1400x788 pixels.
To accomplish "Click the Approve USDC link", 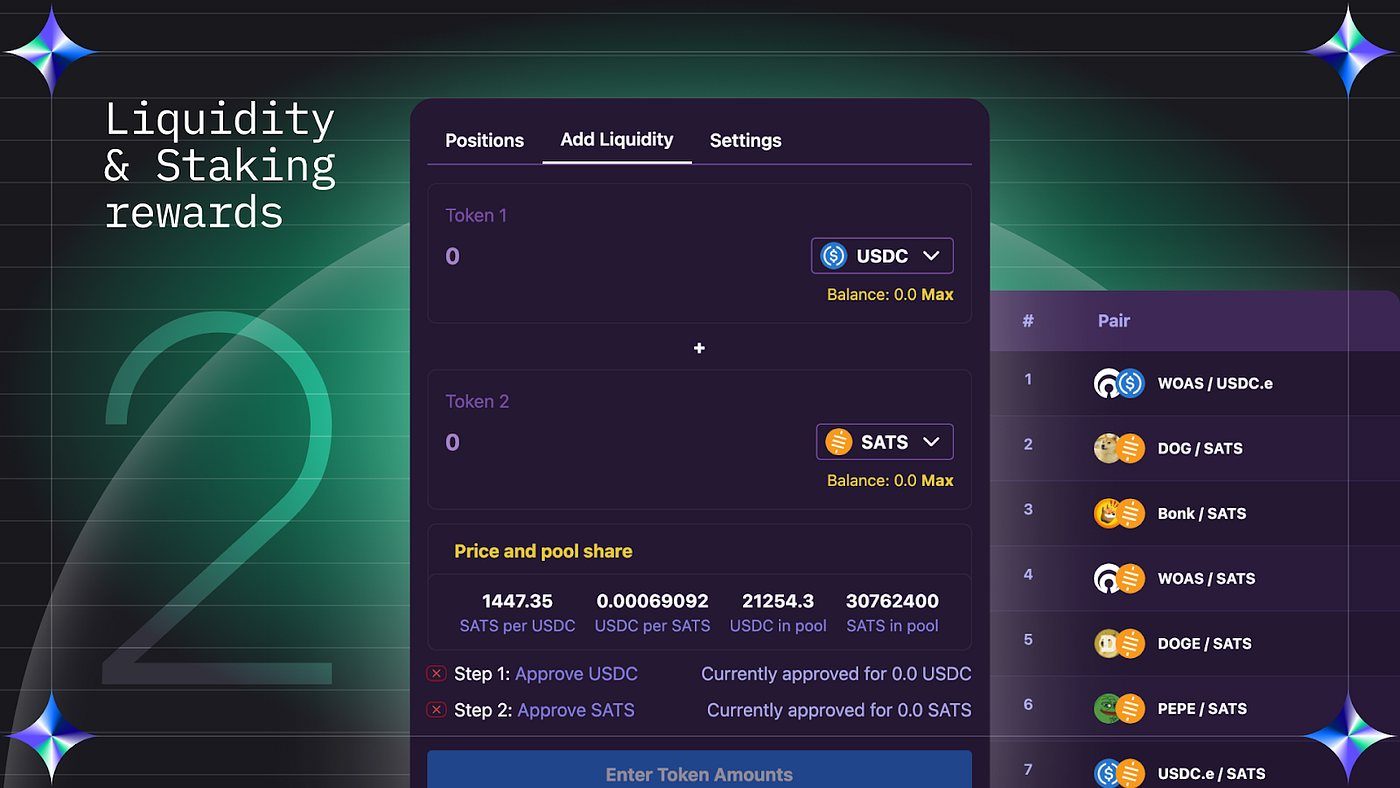I will 576,674.
